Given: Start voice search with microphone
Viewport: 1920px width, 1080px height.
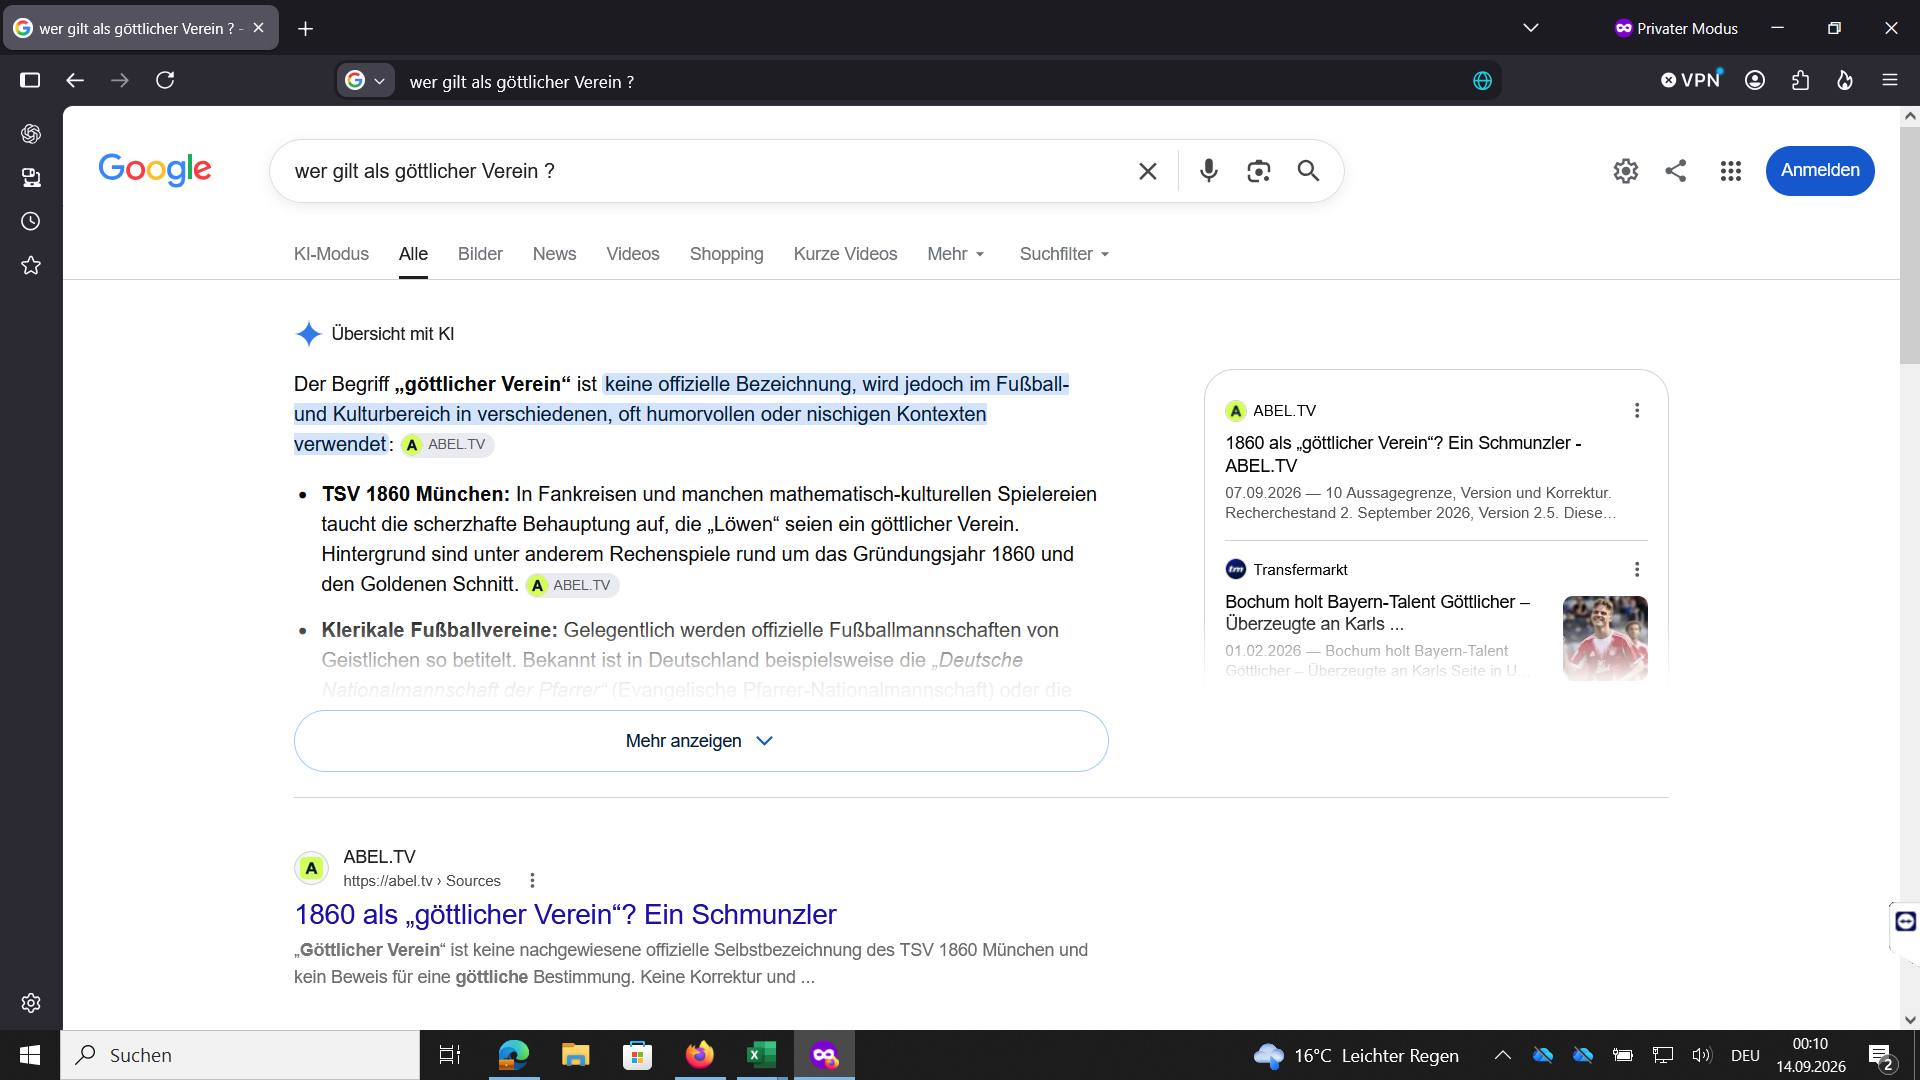Looking at the screenshot, I should (x=1209, y=171).
